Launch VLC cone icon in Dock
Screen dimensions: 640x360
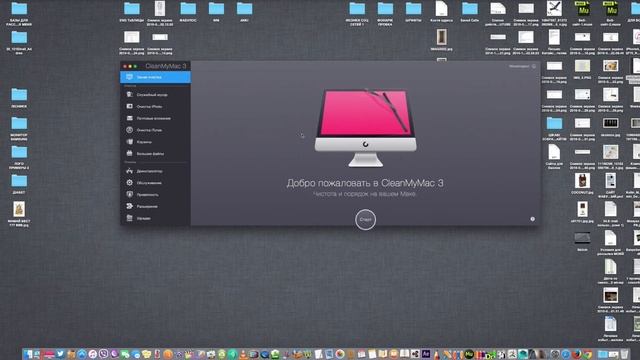pyautogui.click(x=243, y=354)
